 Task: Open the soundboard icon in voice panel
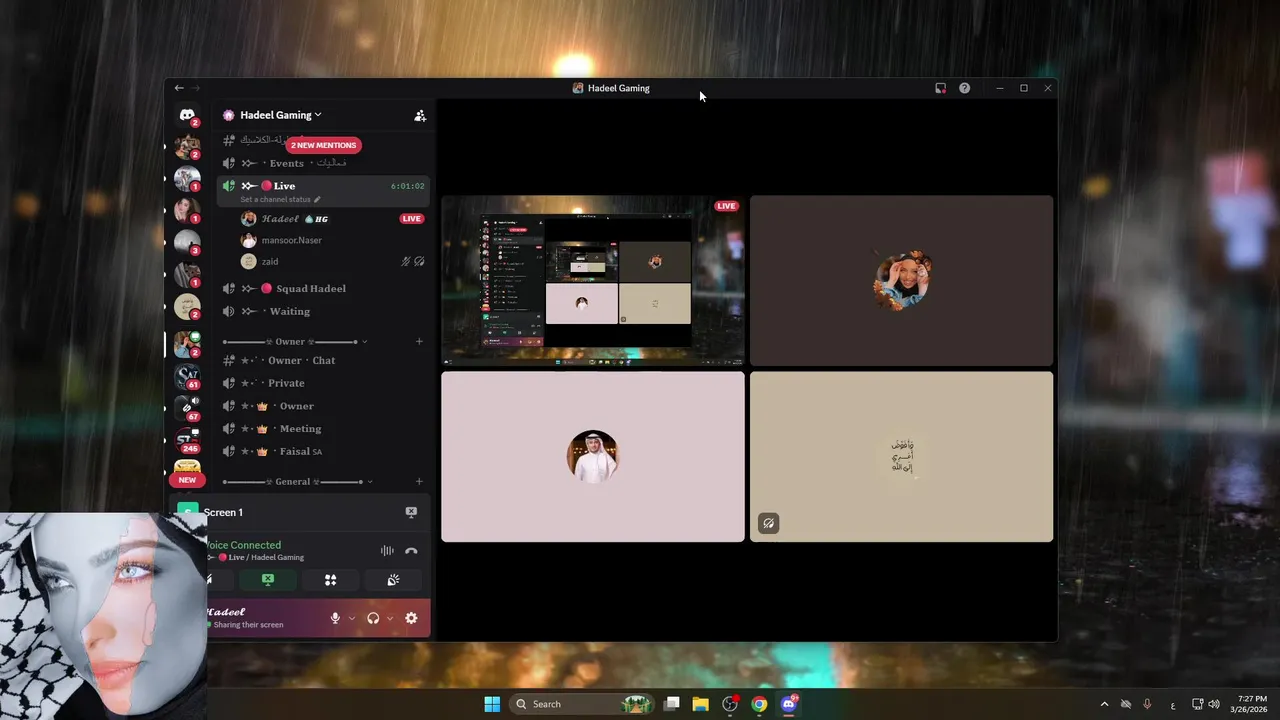[393, 580]
